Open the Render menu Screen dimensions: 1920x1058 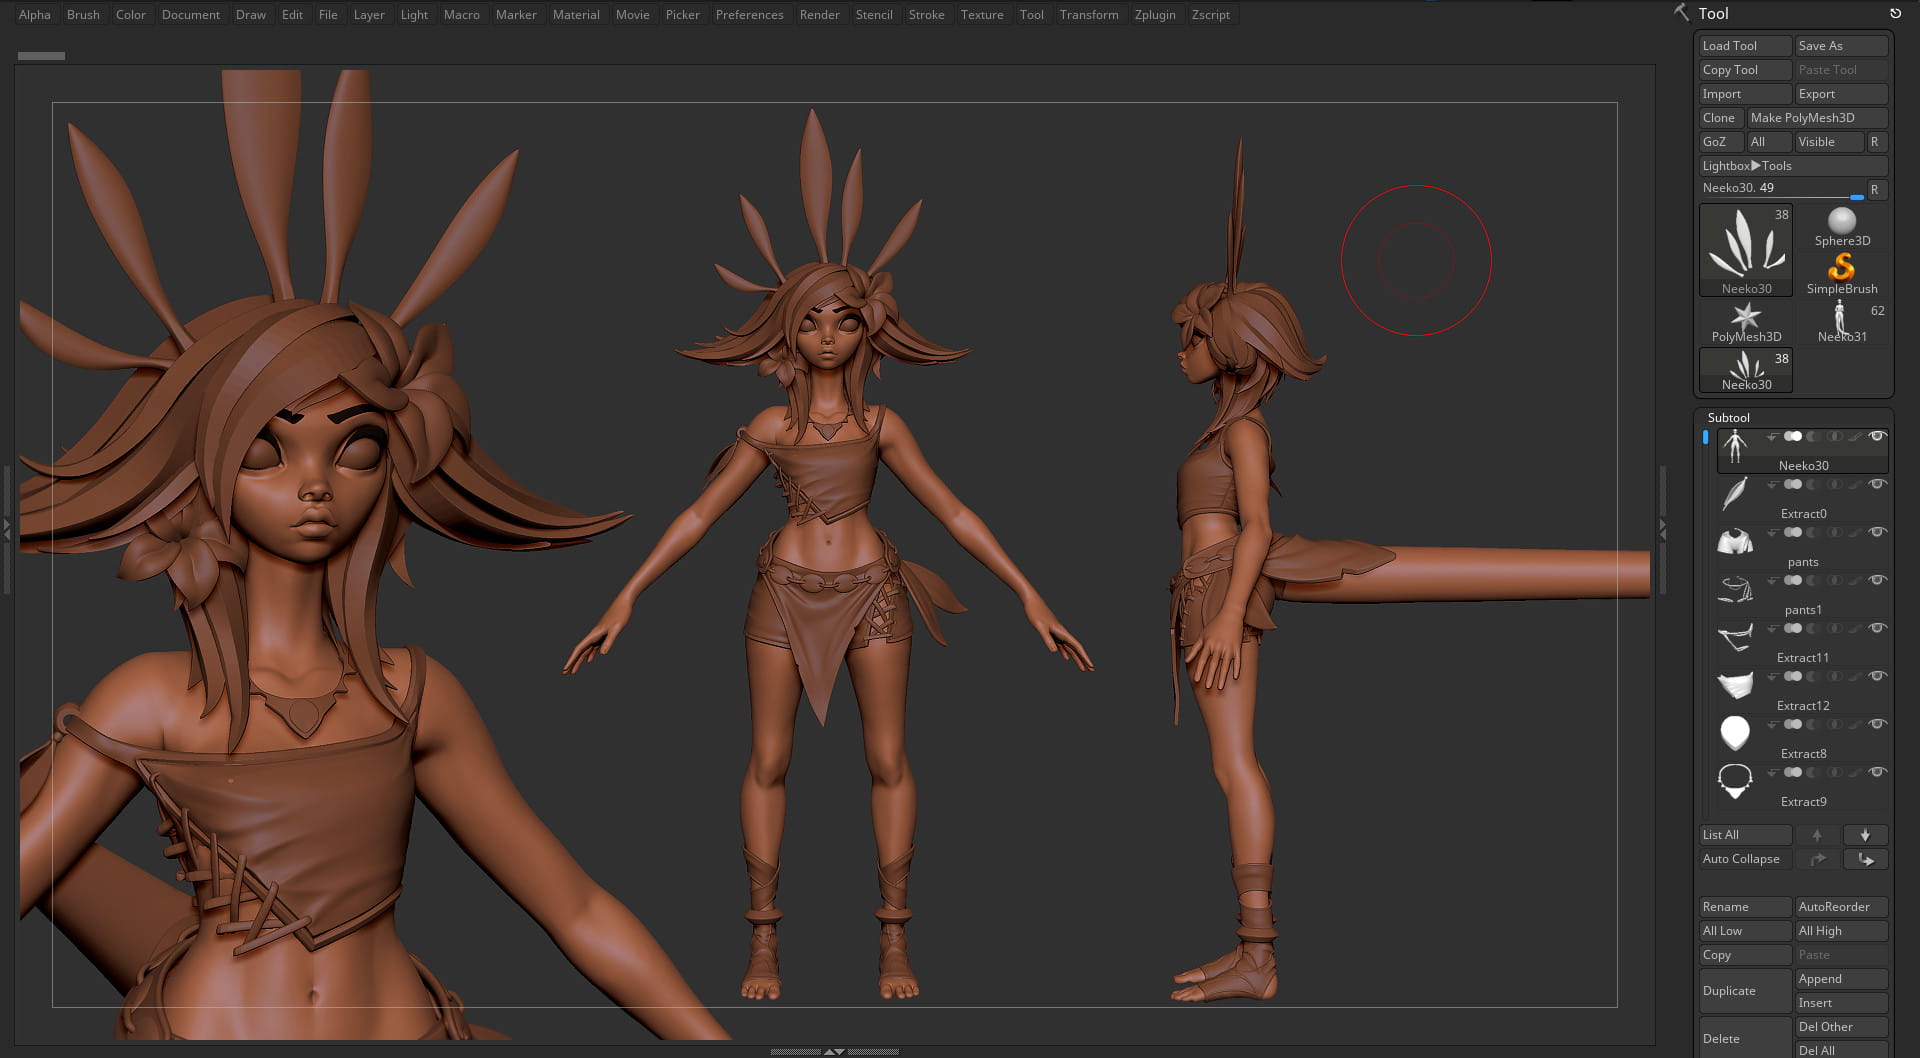point(819,15)
